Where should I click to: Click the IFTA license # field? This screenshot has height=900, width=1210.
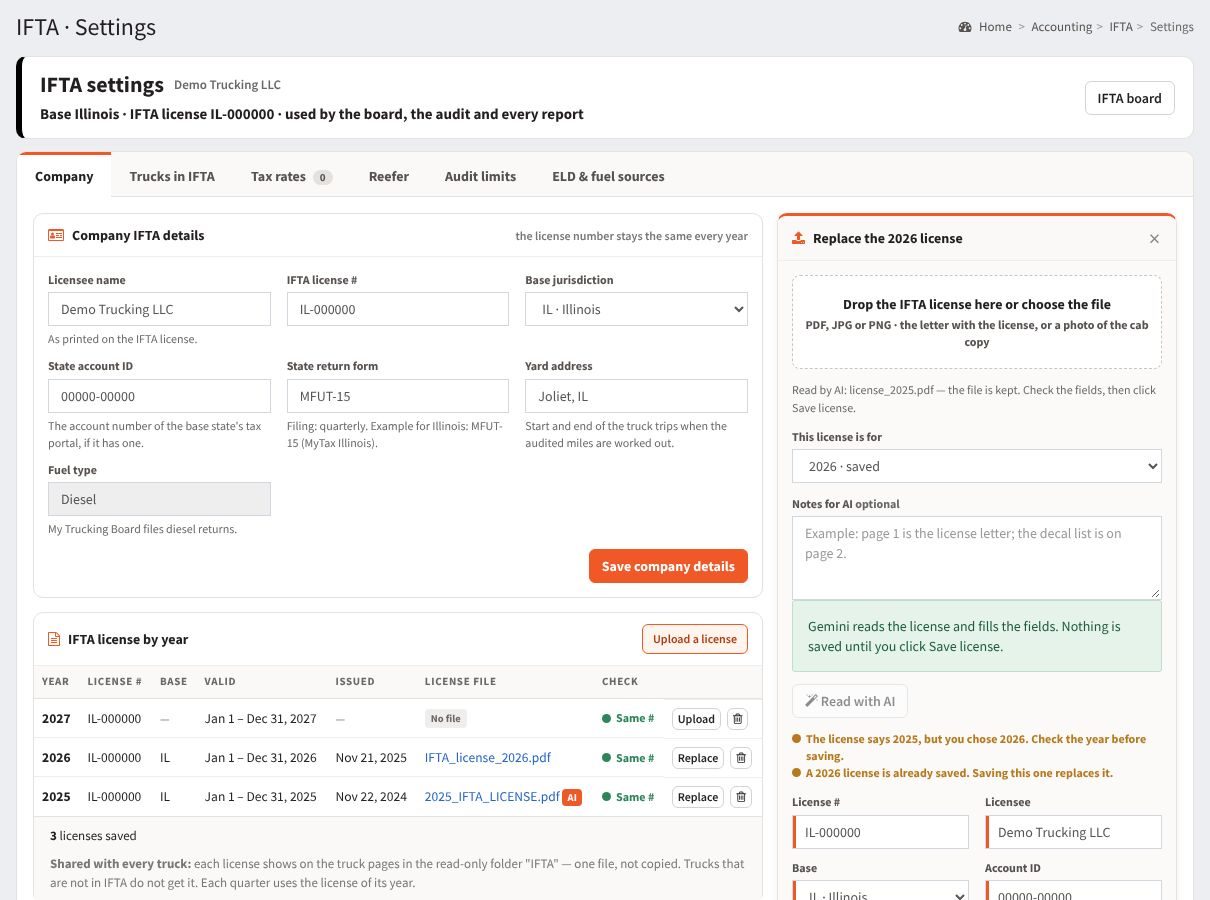tap(398, 309)
